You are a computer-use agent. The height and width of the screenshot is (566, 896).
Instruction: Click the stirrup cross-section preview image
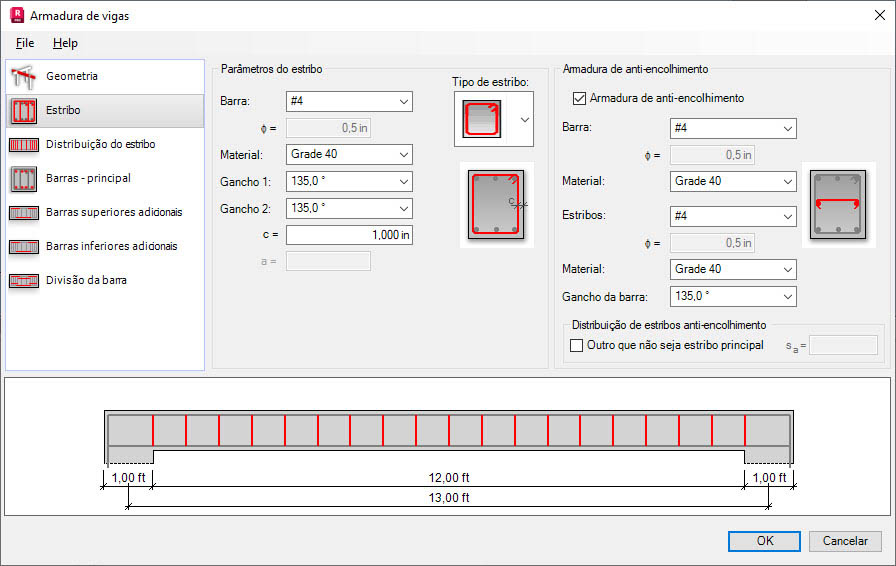point(497,205)
